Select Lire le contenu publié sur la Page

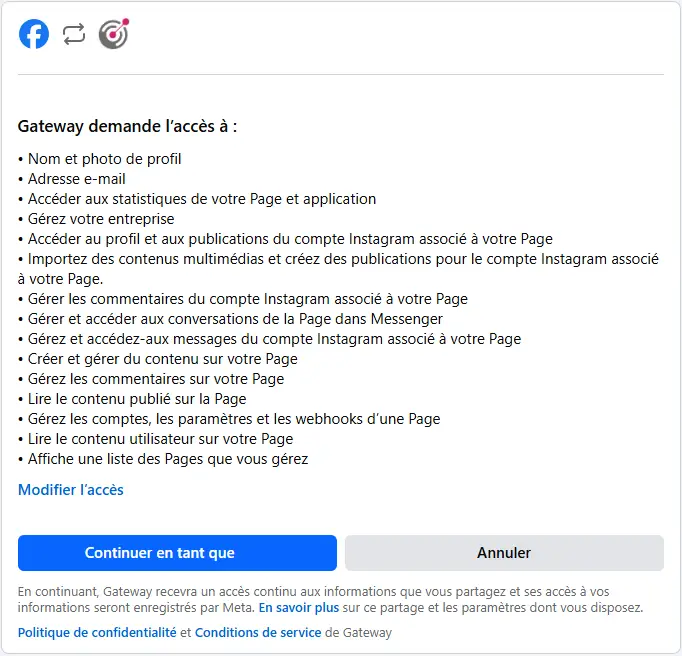point(136,399)
